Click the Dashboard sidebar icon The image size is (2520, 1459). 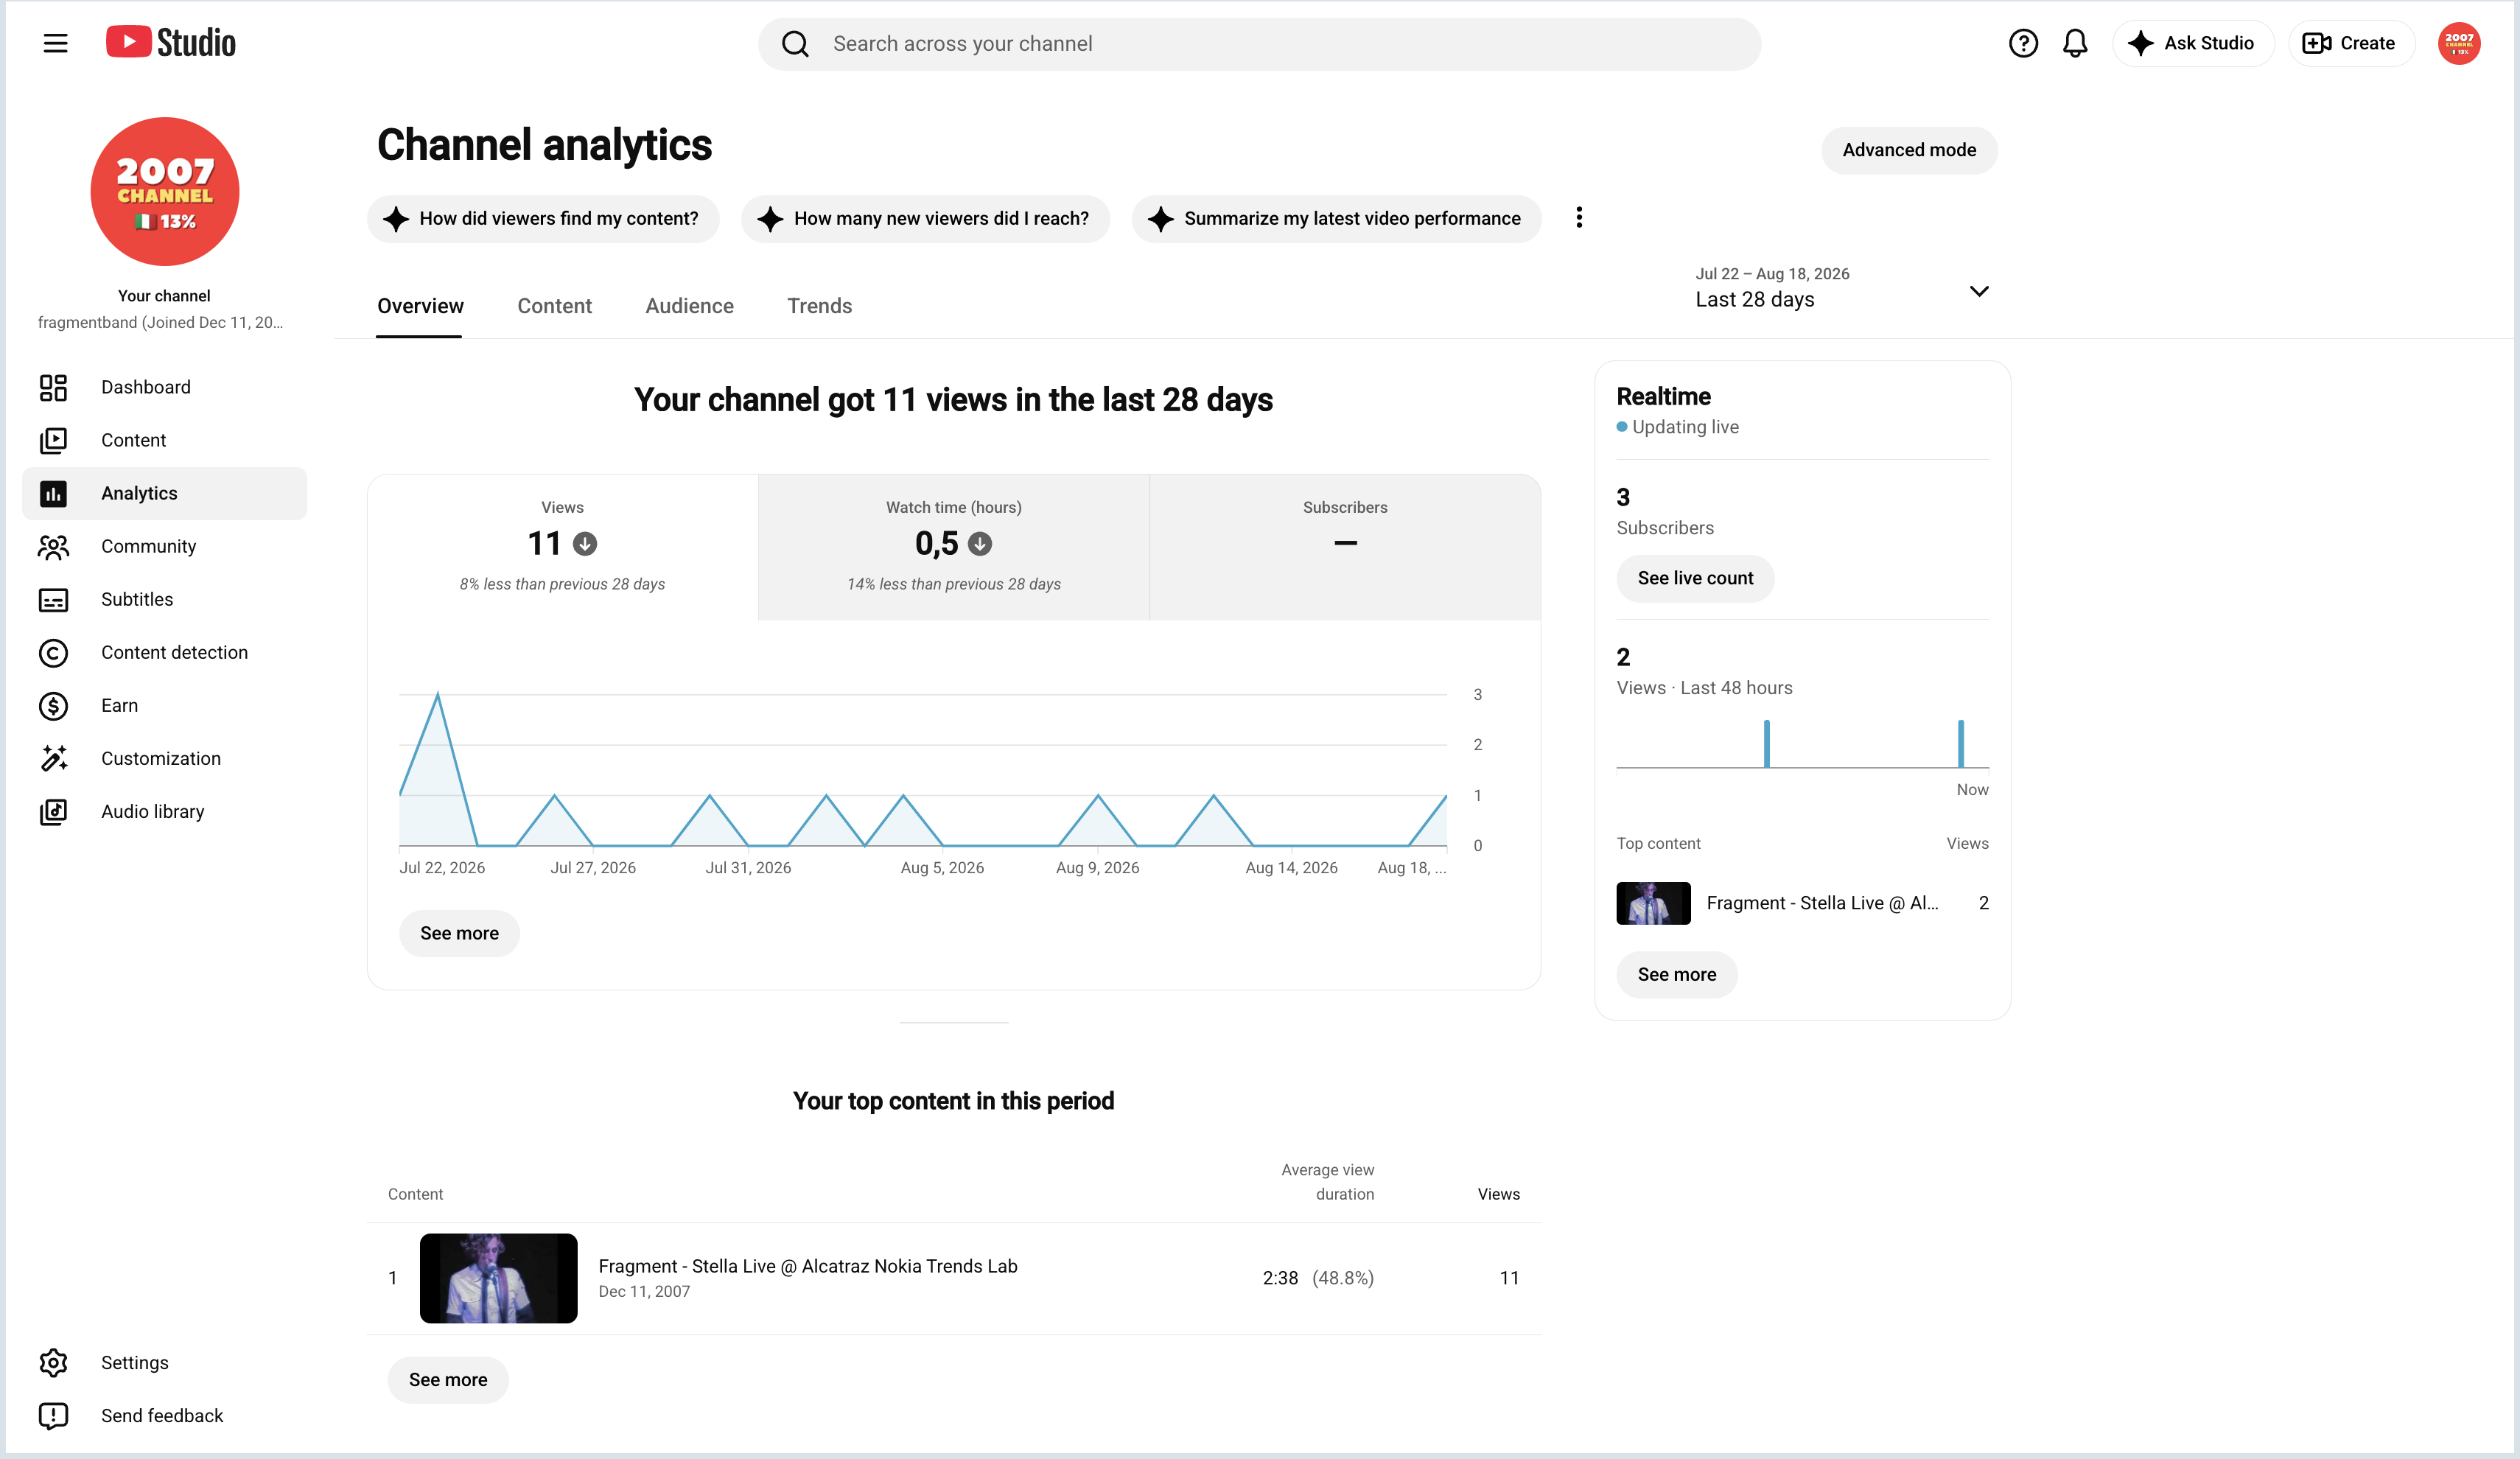[x=53, y=387]
